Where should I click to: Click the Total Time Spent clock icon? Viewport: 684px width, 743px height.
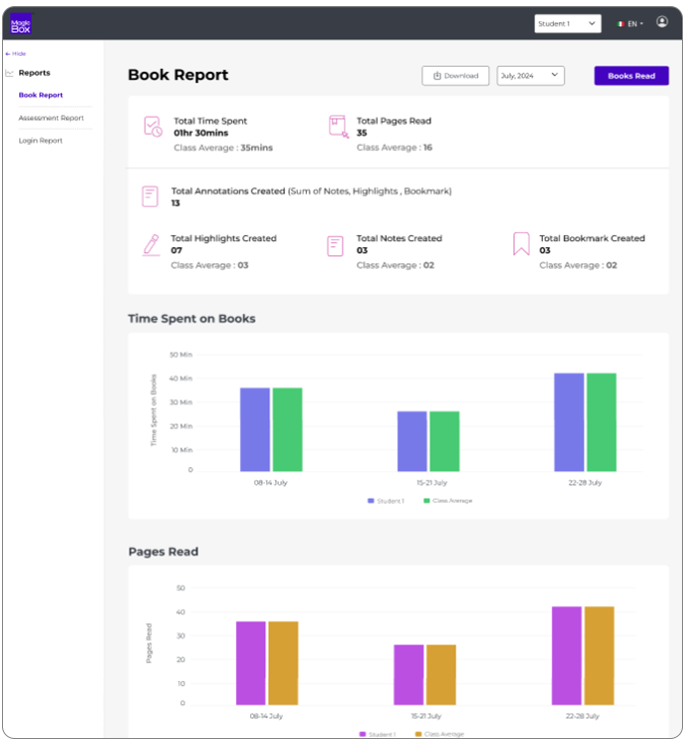pos(153,127)
